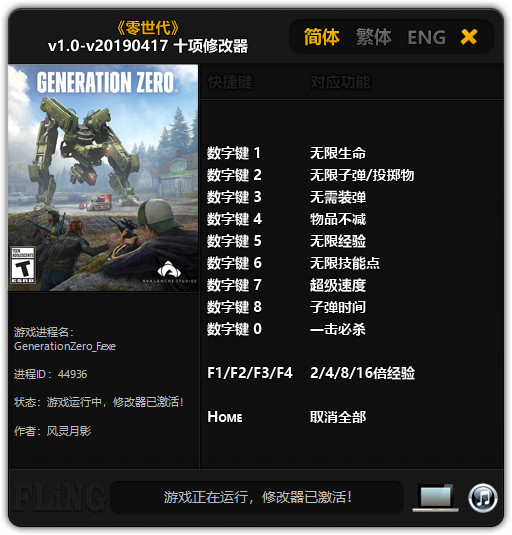Enable 无需装弹 option
Viewport: 512px width, 535px height.
(338, 197)
